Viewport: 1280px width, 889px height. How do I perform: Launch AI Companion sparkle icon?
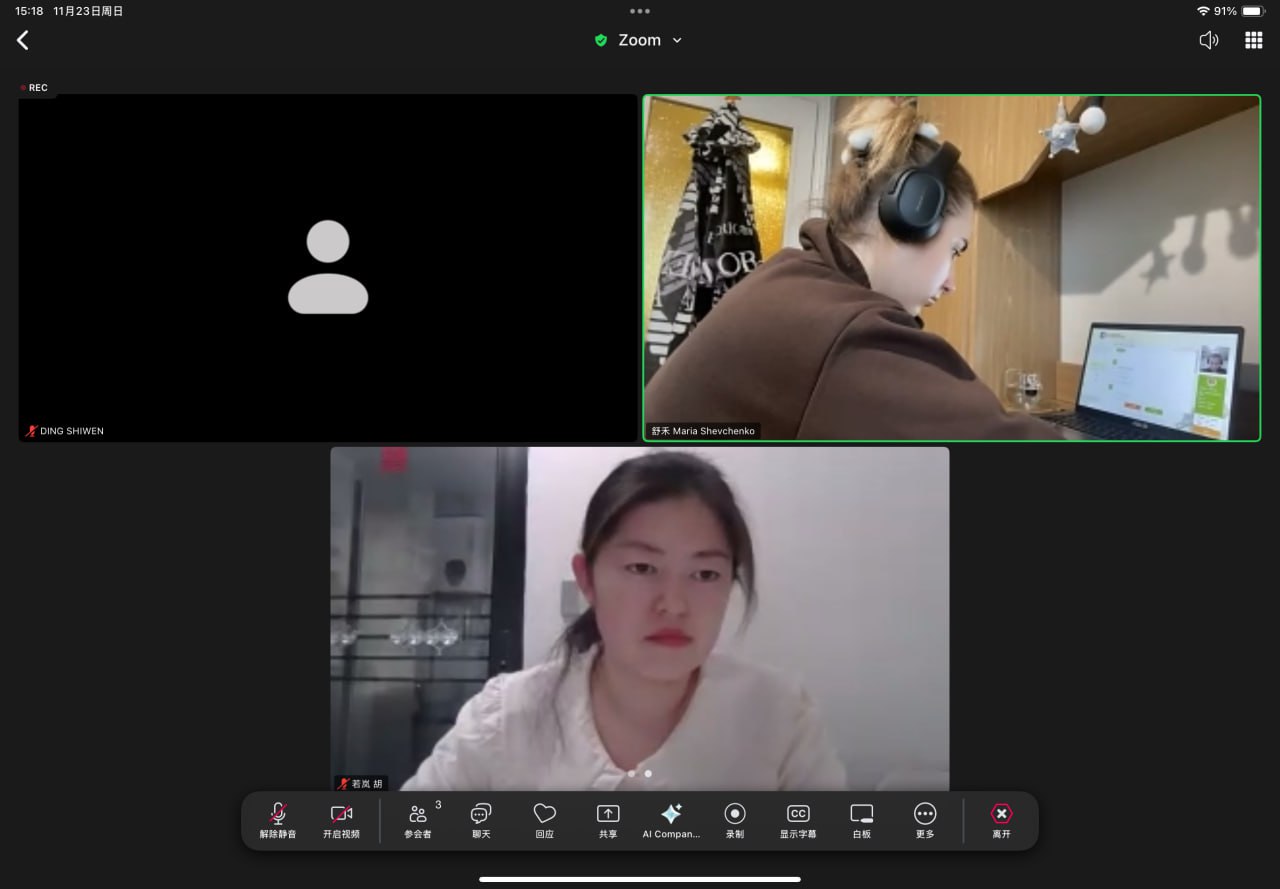point(671,820)
